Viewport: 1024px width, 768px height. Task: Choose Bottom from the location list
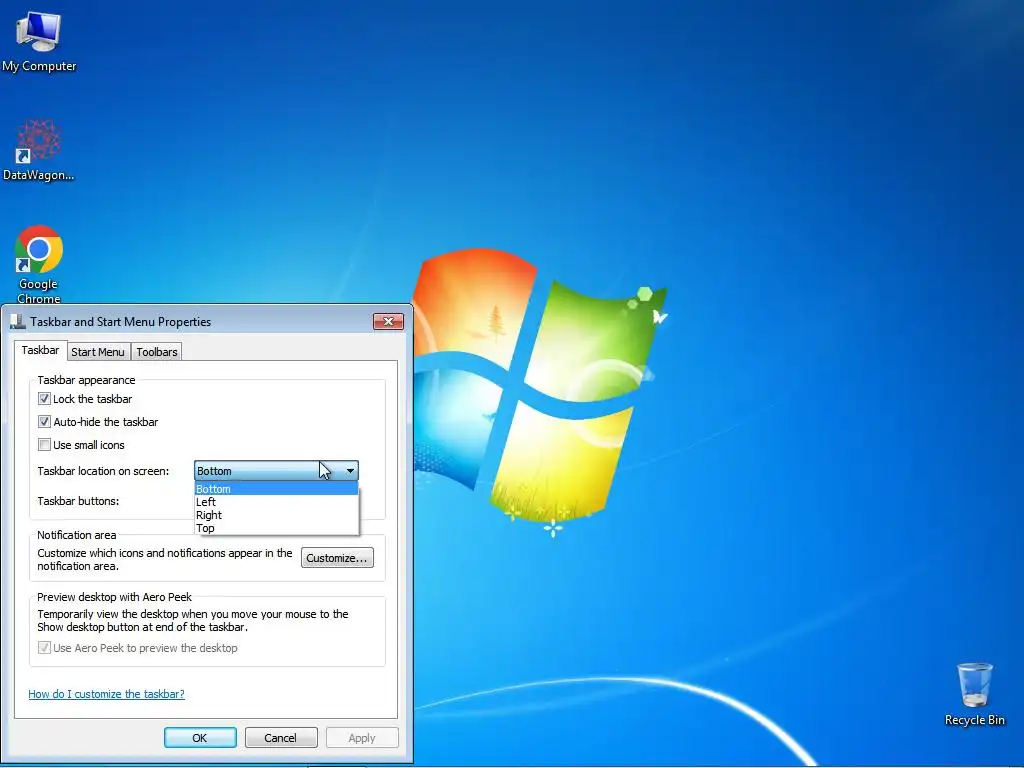[x=276, y=489]
